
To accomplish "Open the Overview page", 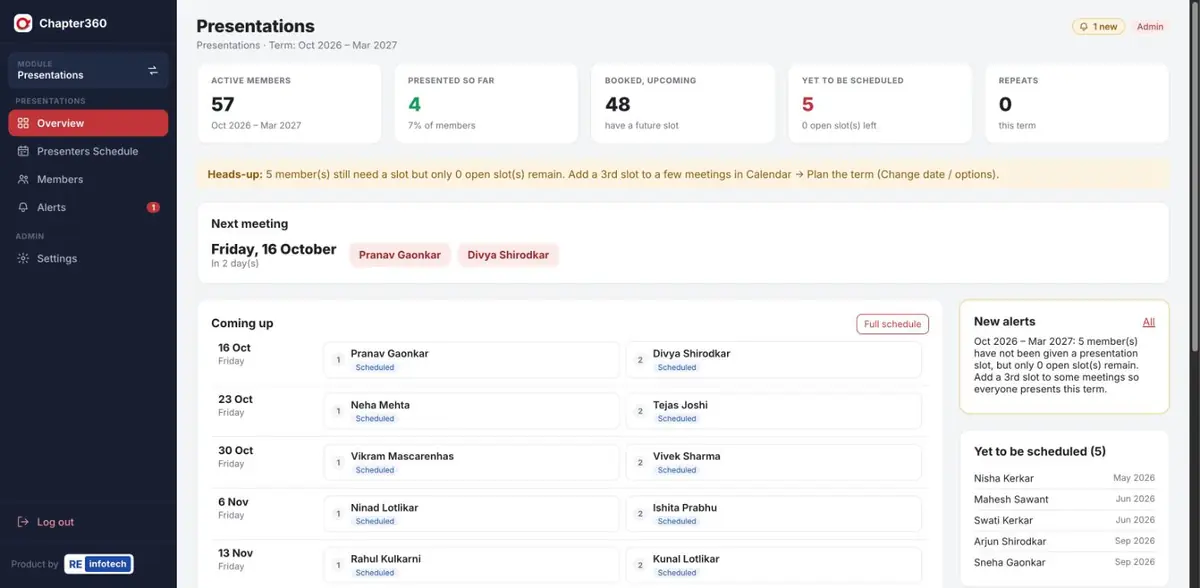I will [x=88, y=123].
